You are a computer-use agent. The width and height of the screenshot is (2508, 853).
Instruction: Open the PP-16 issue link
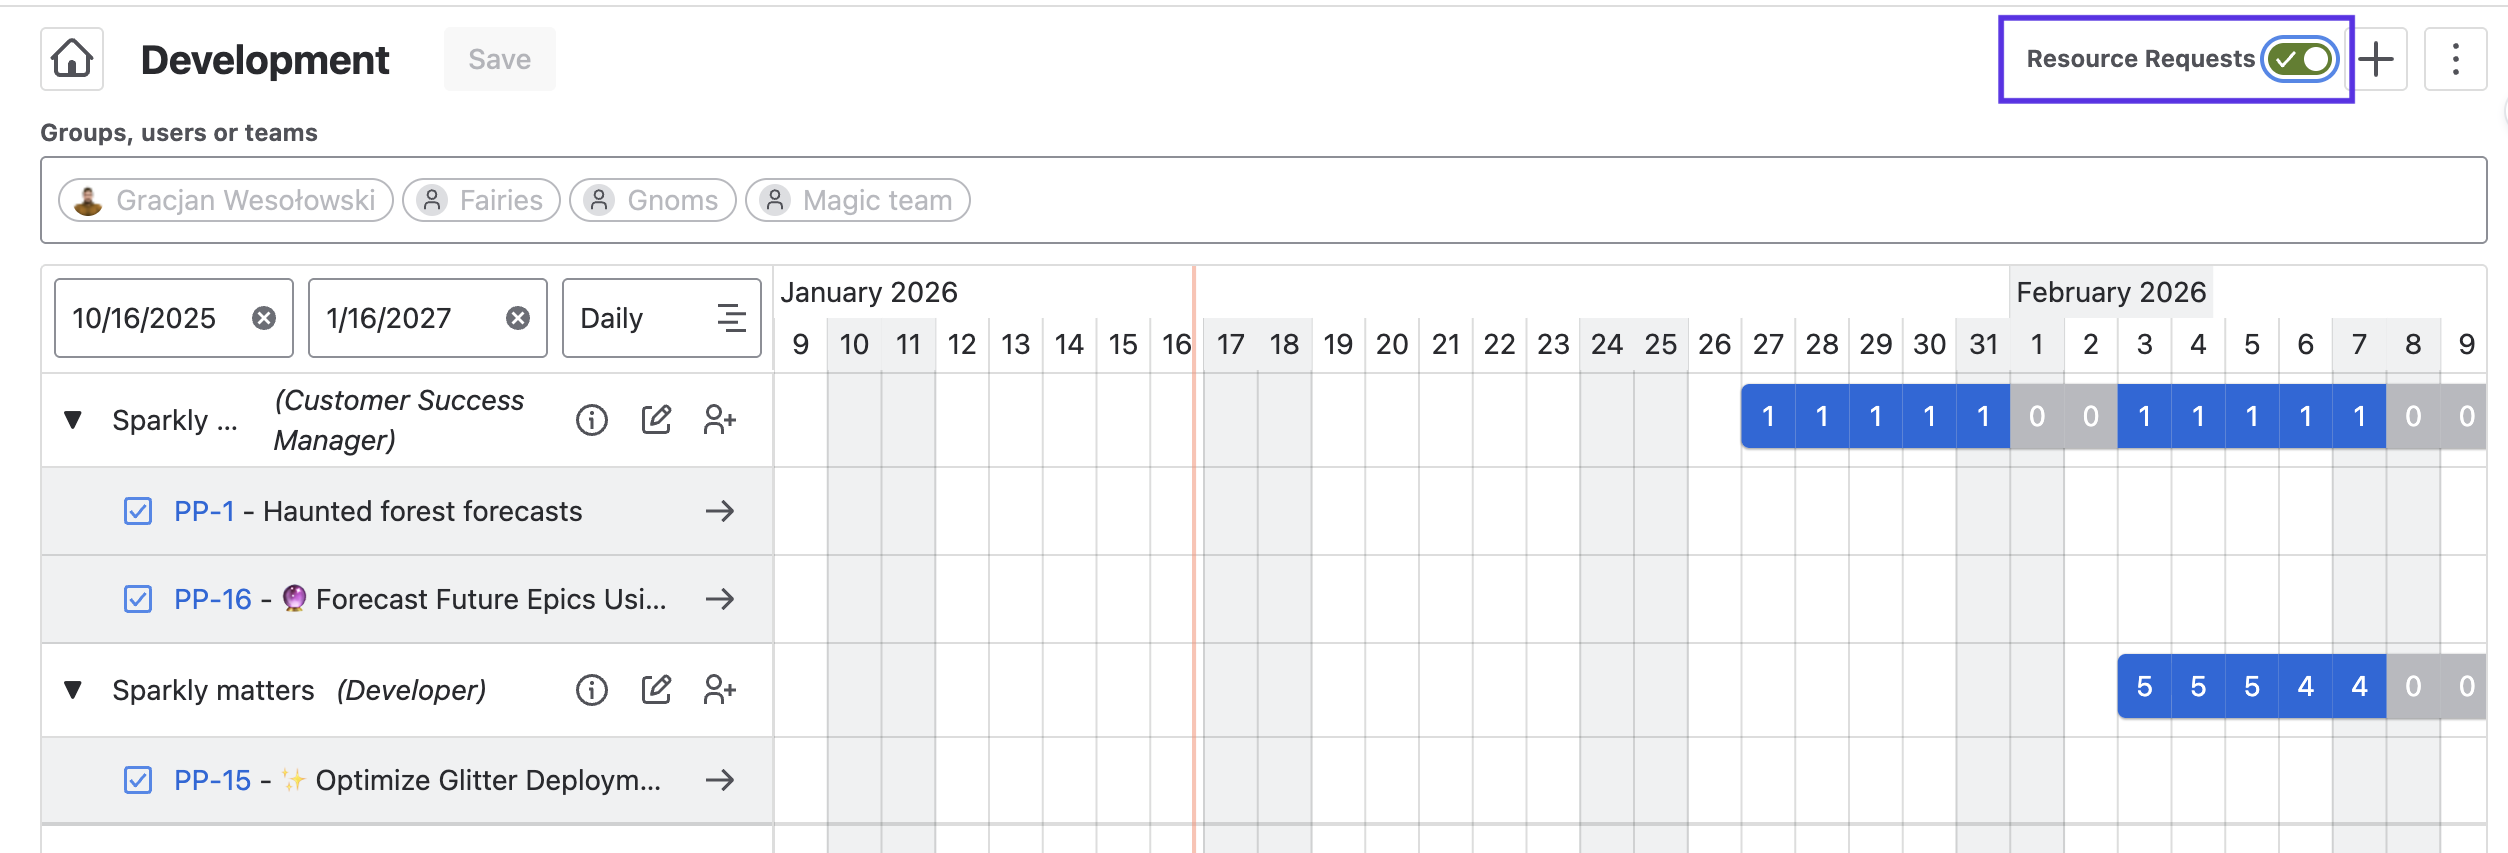212,599
